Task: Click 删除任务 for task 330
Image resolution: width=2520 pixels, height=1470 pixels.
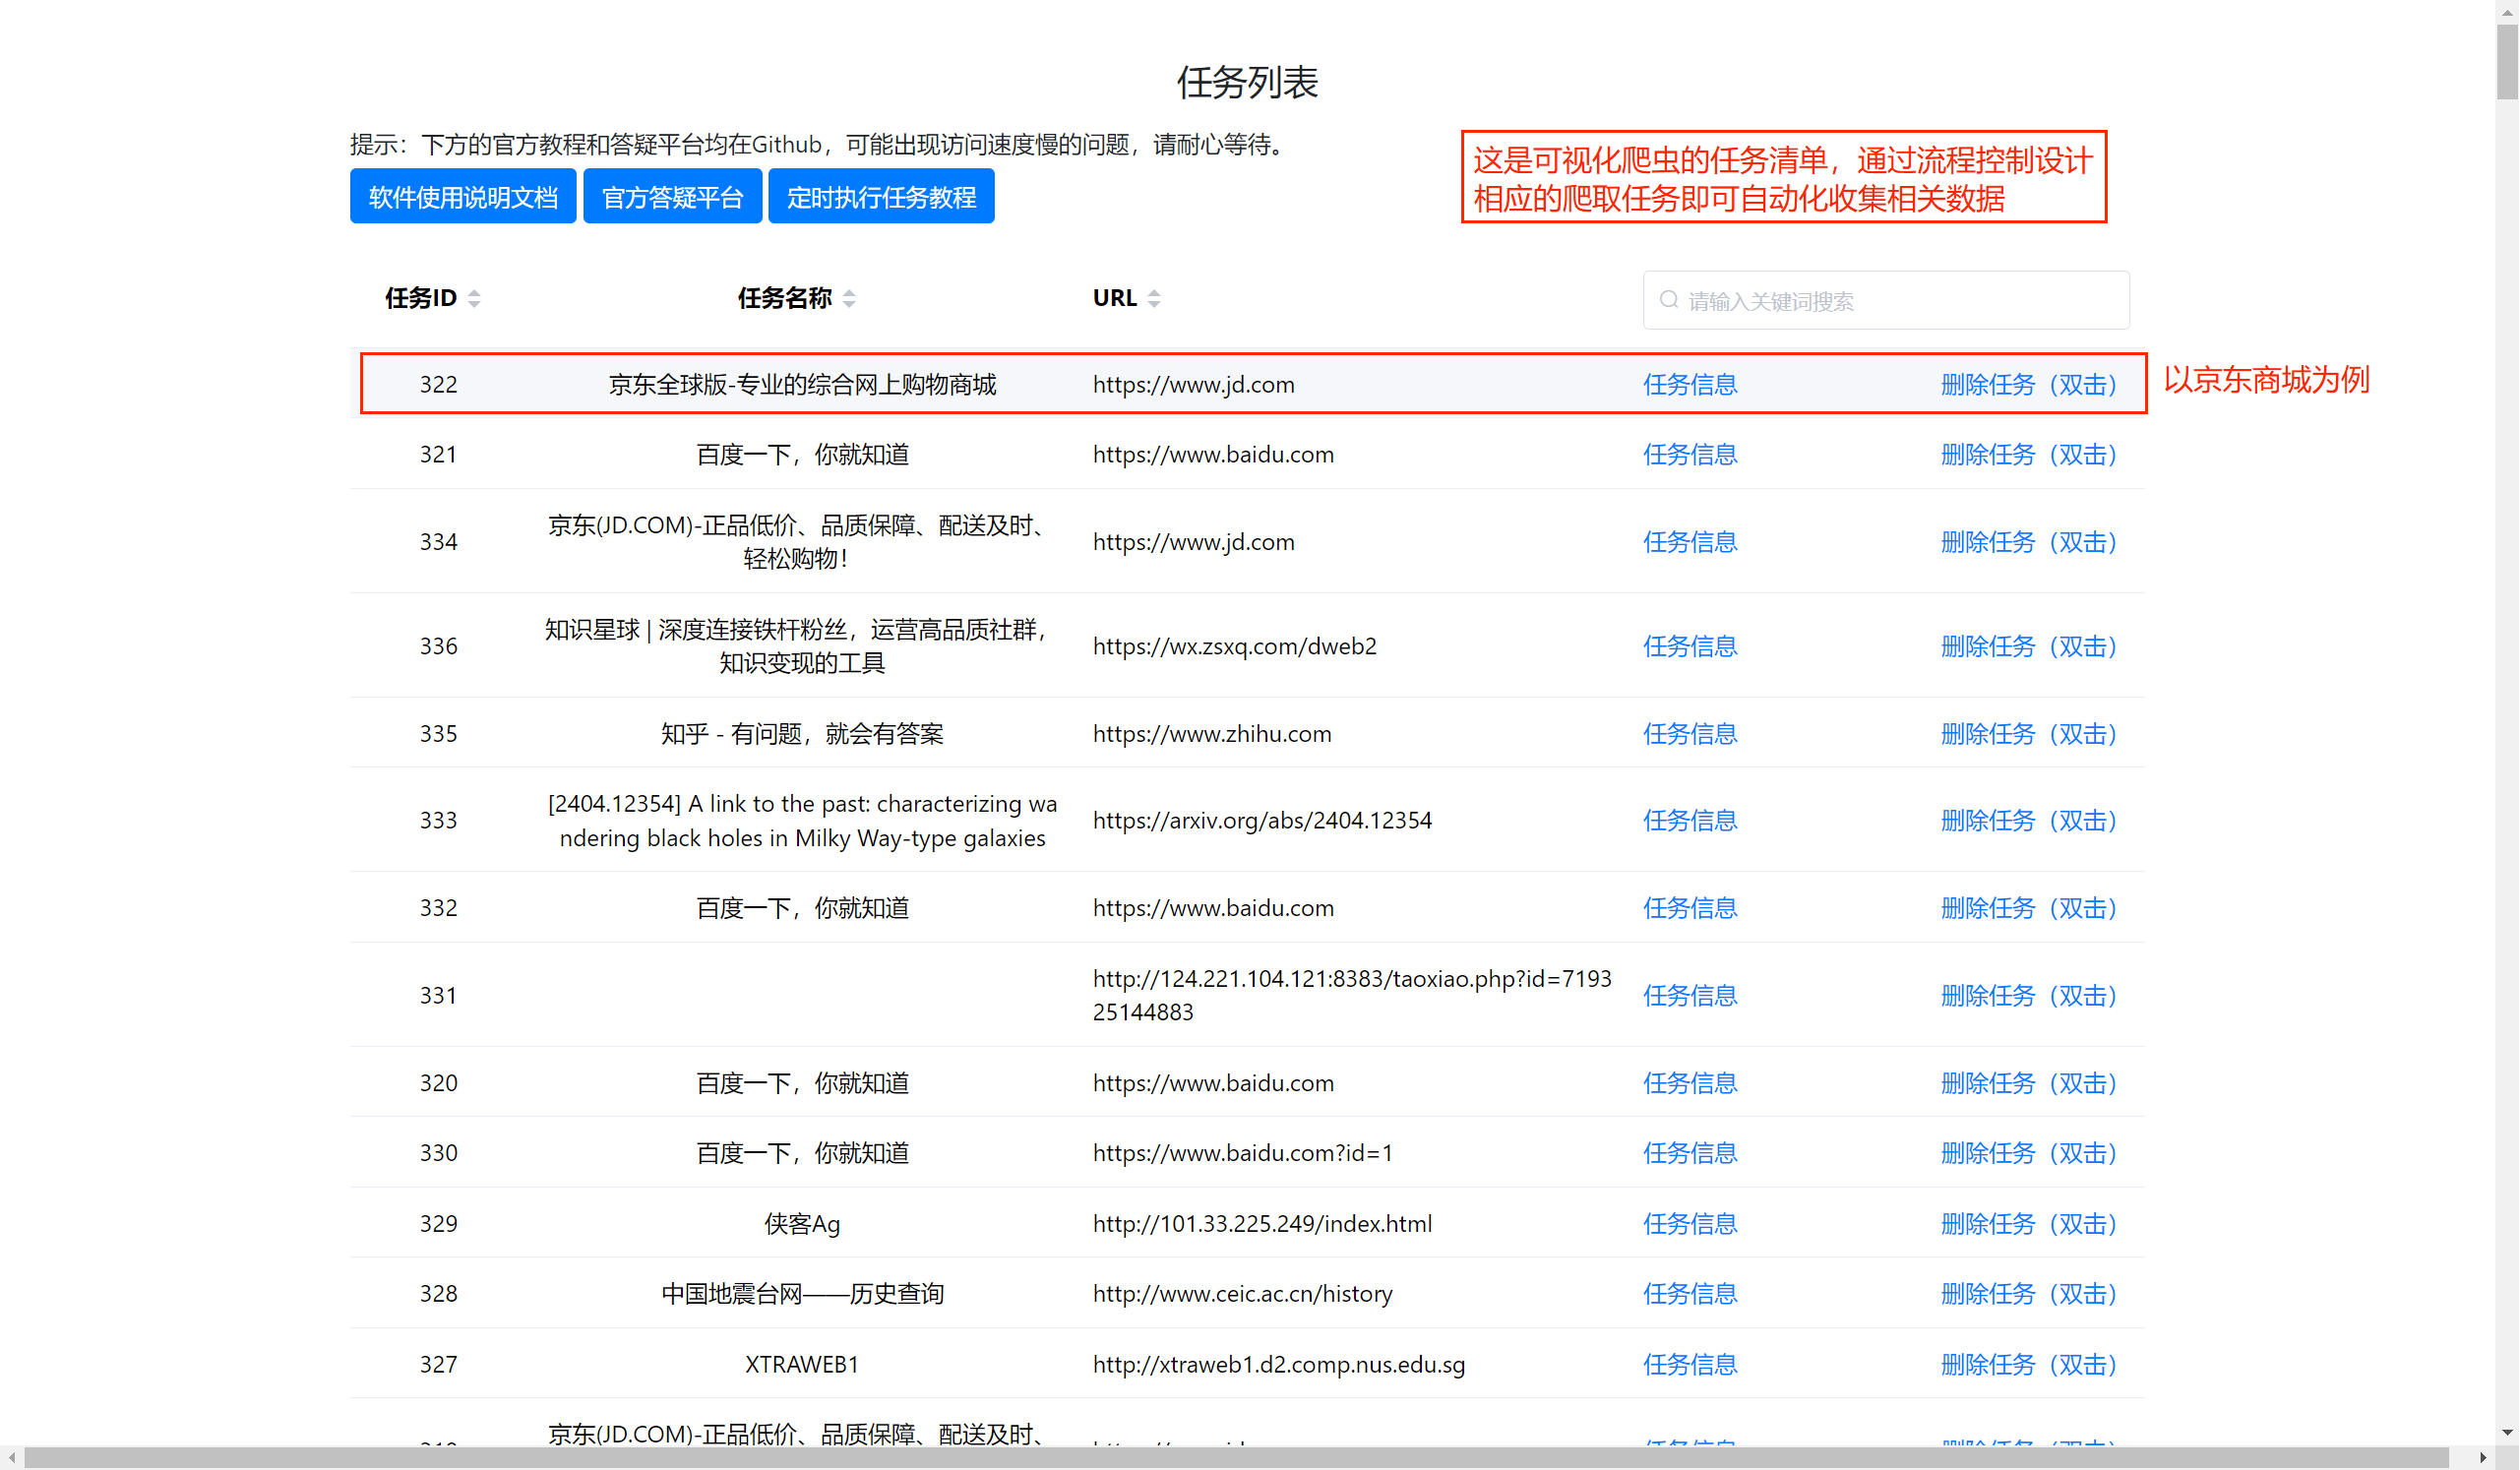Action: coord(2029,1152)
